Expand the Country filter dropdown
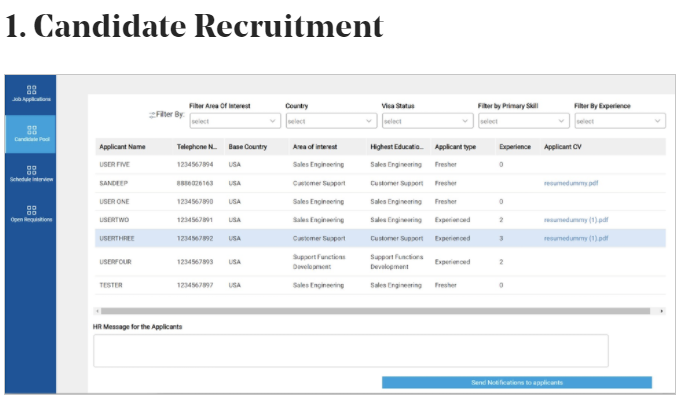Image resolution: width=679 pixels, height=399 pixels. tap(331, 121)
